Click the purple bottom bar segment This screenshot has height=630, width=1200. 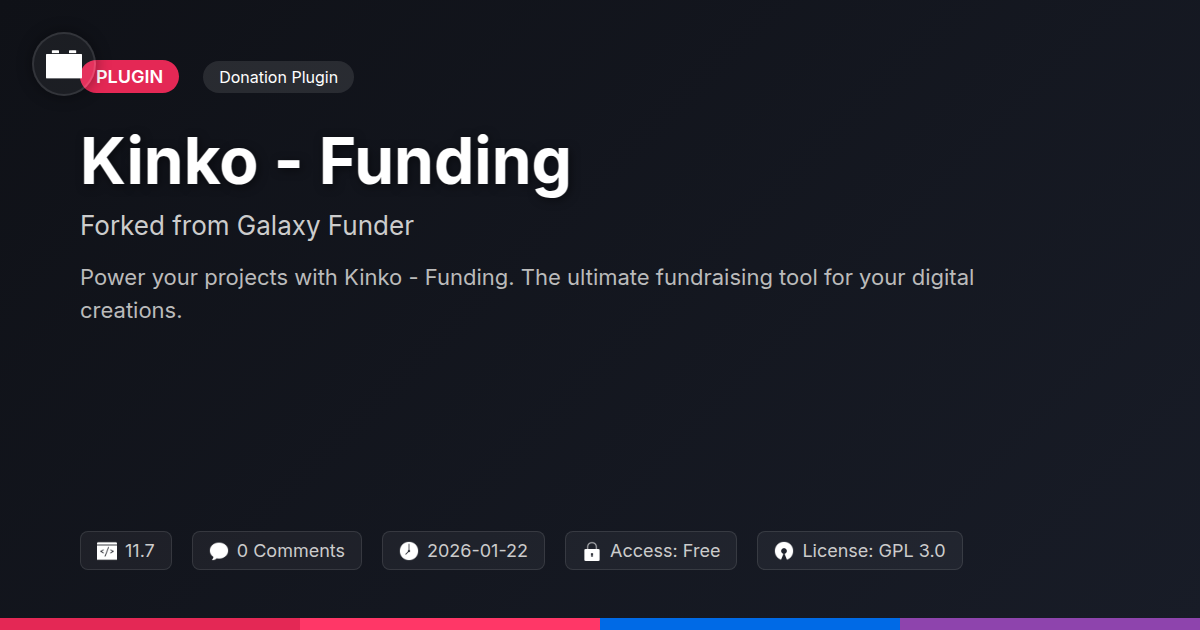1050,623
